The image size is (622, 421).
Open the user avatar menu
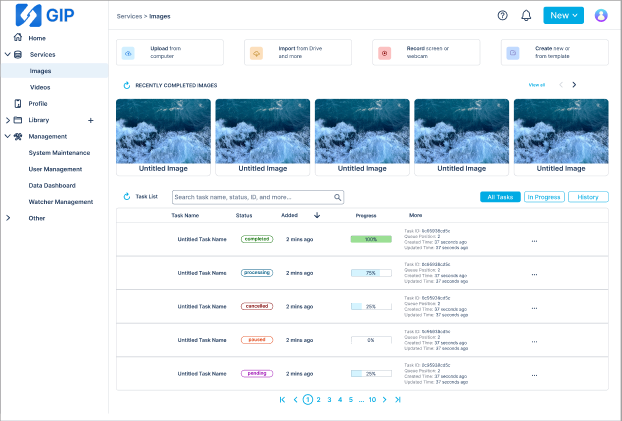[601, 15]
